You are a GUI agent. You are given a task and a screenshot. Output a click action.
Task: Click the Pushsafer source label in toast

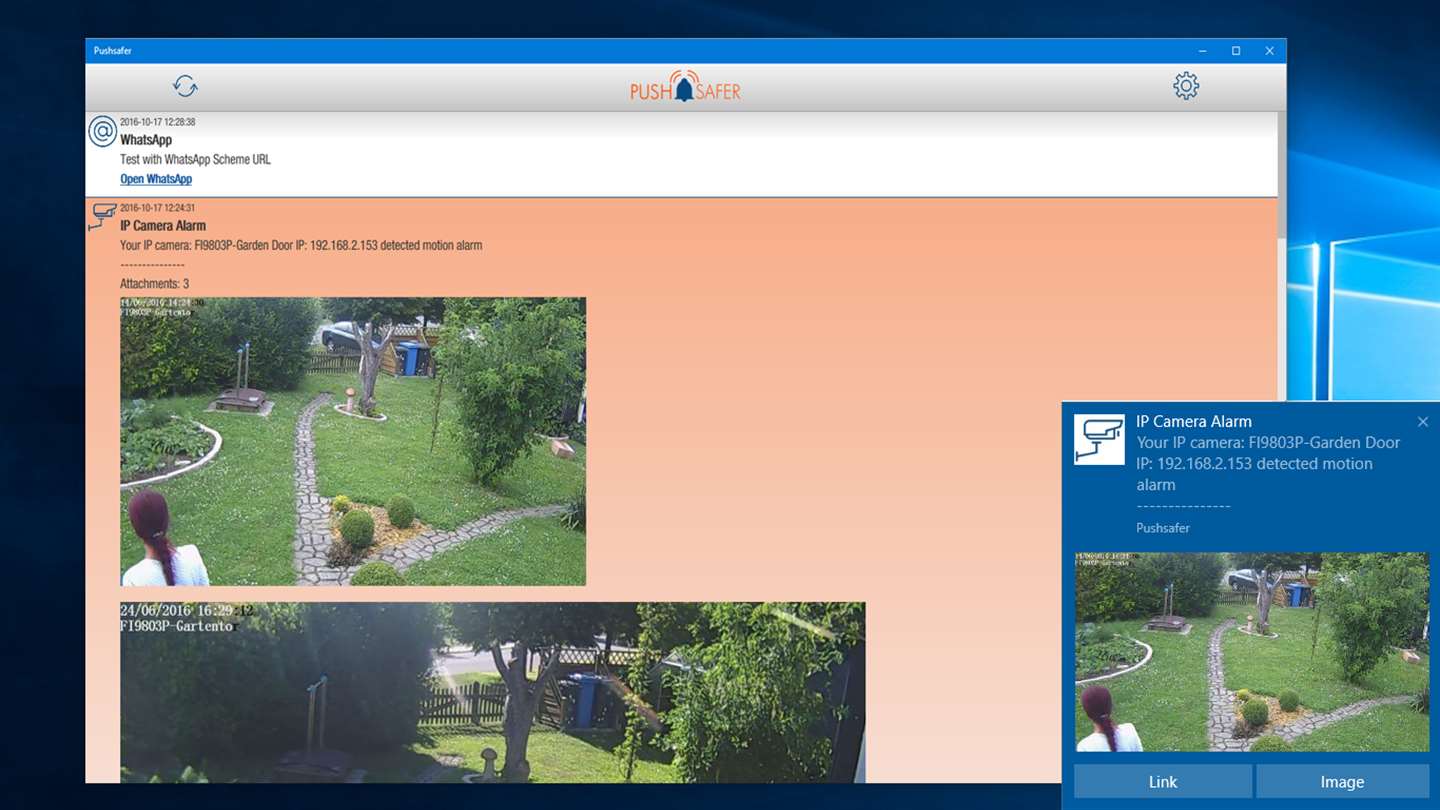(x=1163, y=528)
